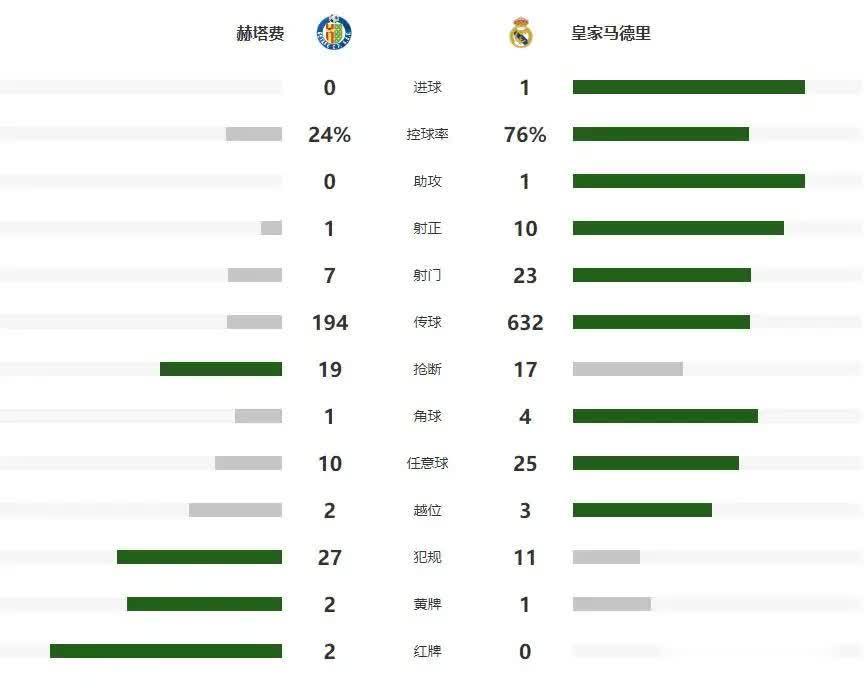Select the 传球 stat label
The height and width of the screenshot is (693, 864).
click(x=427, y=322)
